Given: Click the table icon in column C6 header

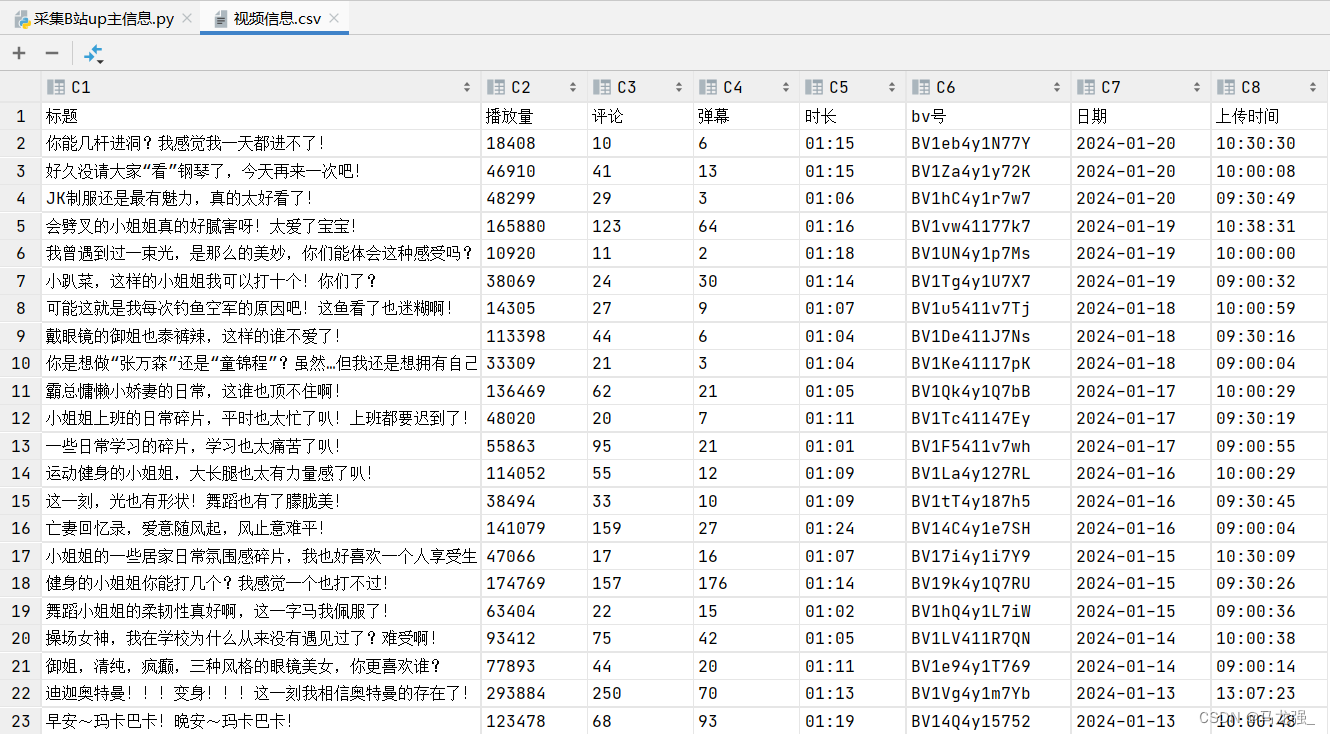Looking at the screenshot, I should (920, 87).
